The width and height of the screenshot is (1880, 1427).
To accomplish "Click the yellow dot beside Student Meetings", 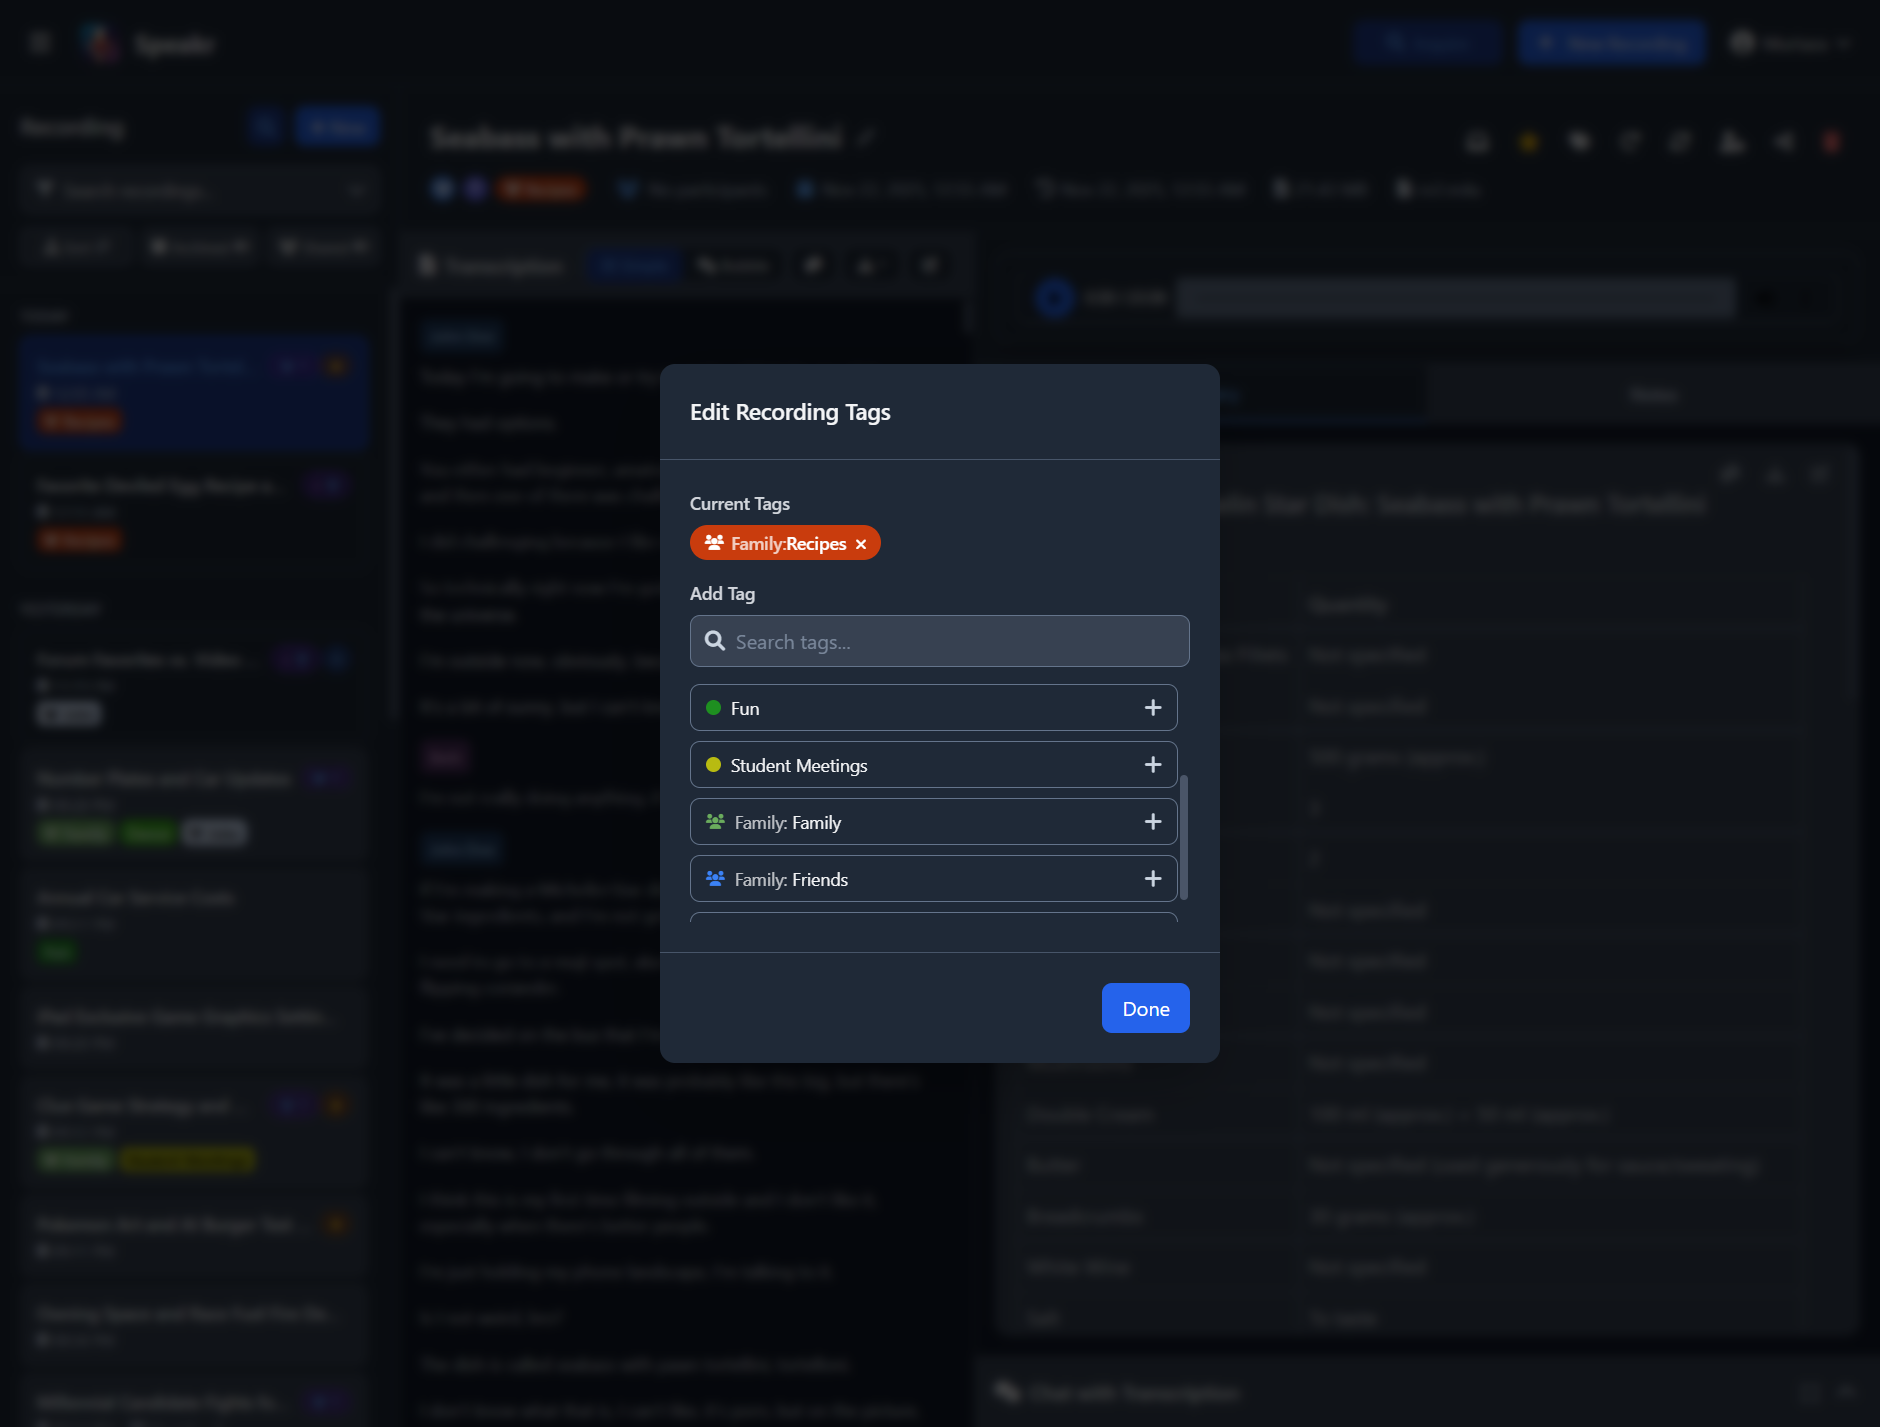I will 713,765.
